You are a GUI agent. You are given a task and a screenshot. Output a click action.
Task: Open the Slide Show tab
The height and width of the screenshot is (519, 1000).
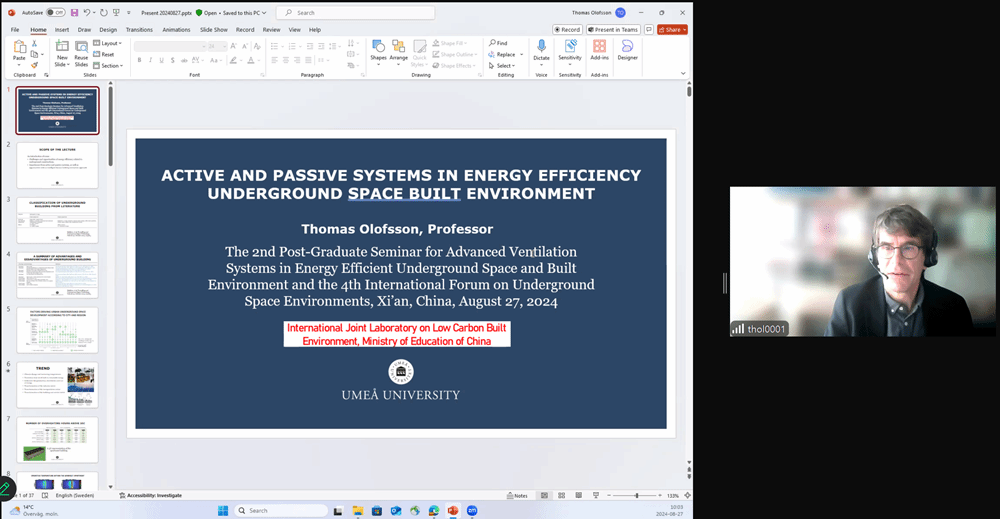[214, 29]
